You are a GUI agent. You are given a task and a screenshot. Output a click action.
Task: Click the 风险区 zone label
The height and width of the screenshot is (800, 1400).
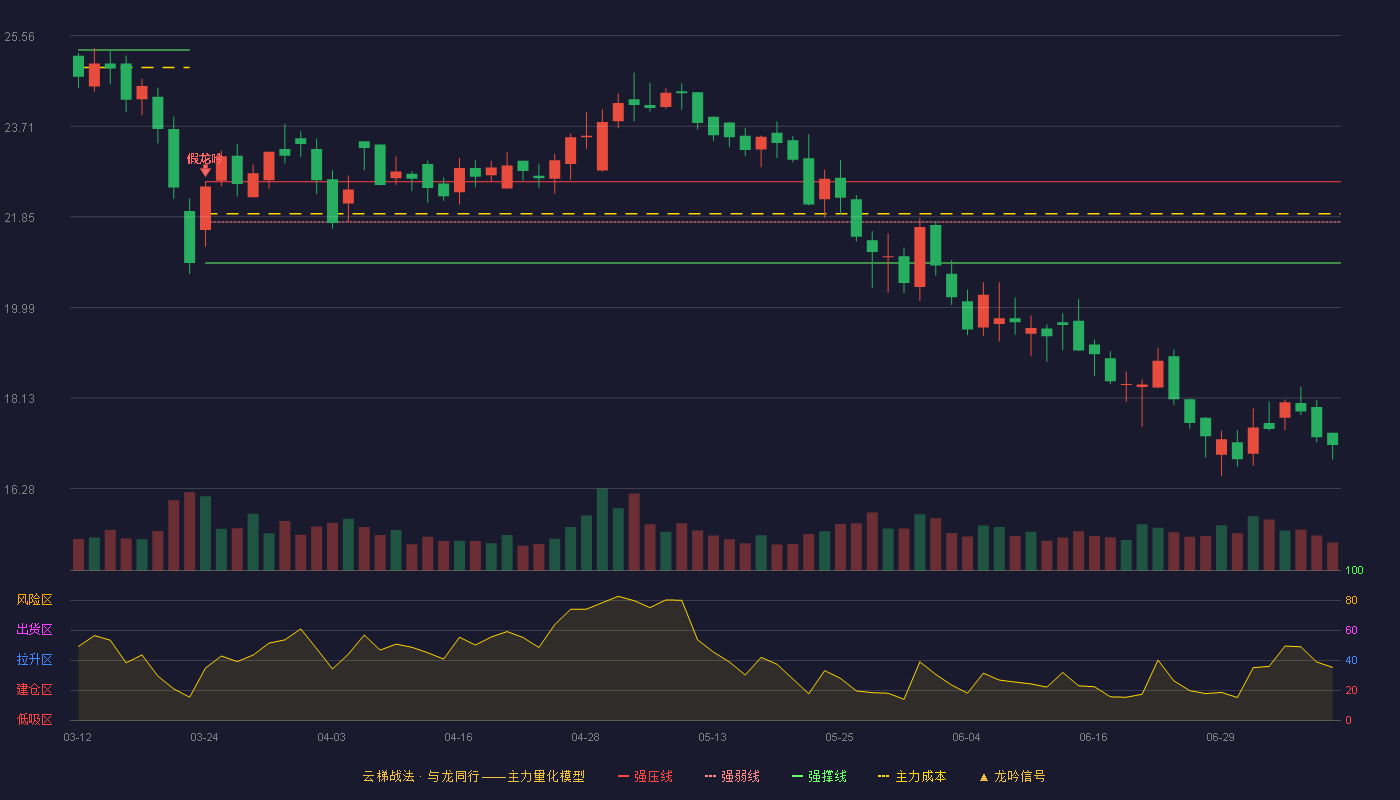tap(34, 600)
